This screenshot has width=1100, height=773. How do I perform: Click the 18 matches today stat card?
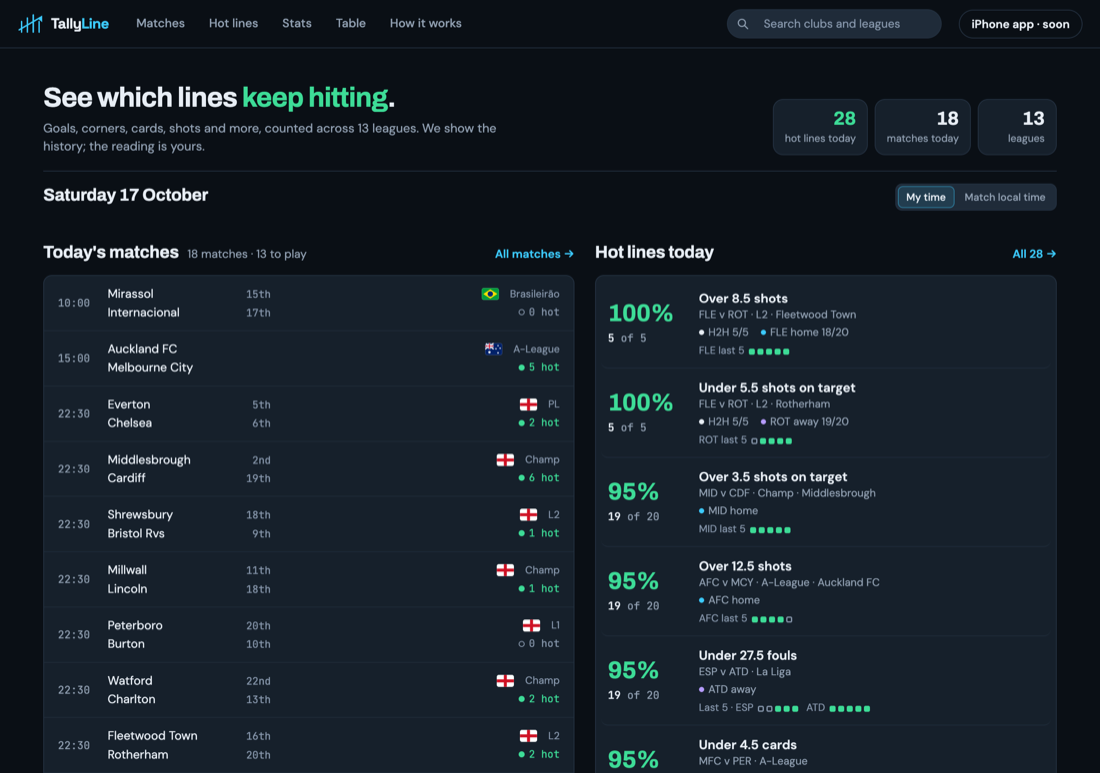(x=923, y=127)
